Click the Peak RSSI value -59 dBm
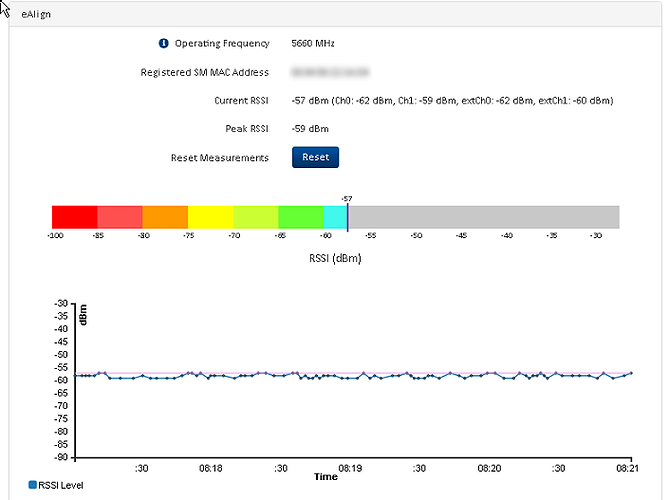The height and width of the screenshot is (500, 668). [x=310, y=129]
